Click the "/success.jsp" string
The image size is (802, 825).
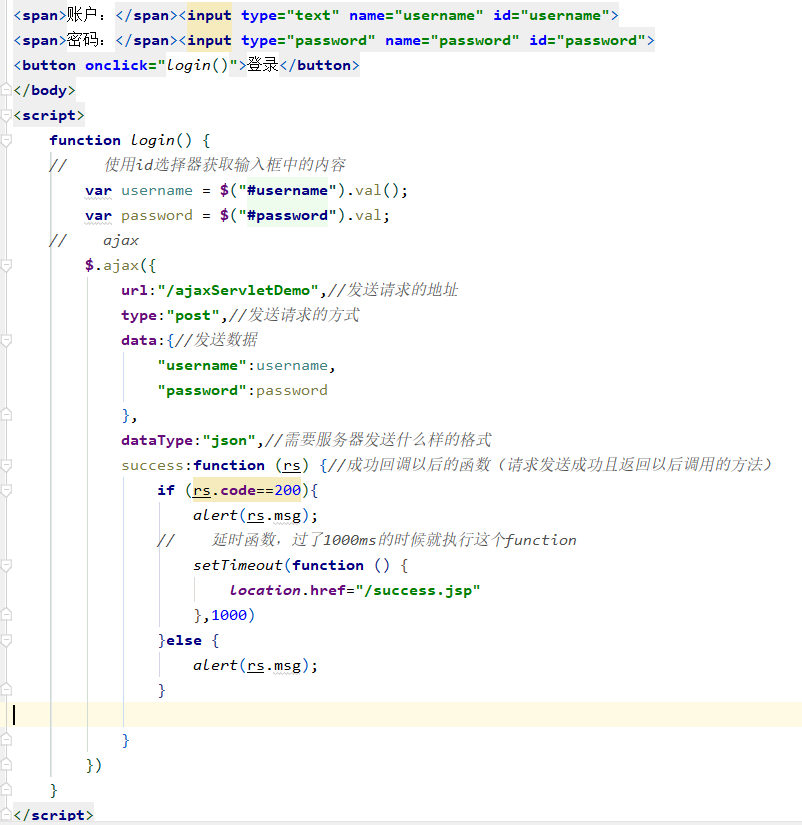pos(418,590)
